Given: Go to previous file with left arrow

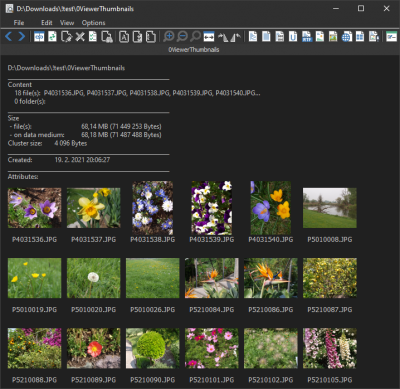Looking at the screenshot, I should pos(9,36).
